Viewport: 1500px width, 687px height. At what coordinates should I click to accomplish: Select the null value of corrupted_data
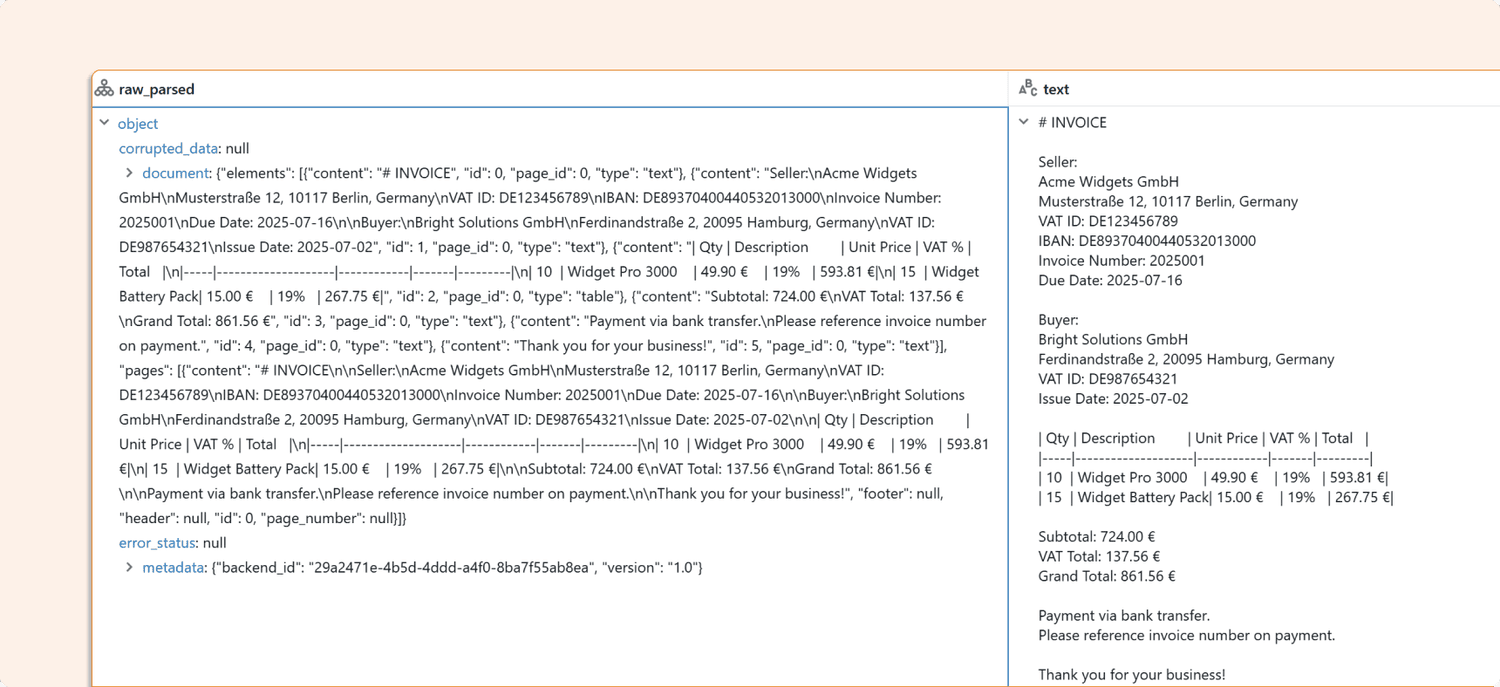coord(236,148)
